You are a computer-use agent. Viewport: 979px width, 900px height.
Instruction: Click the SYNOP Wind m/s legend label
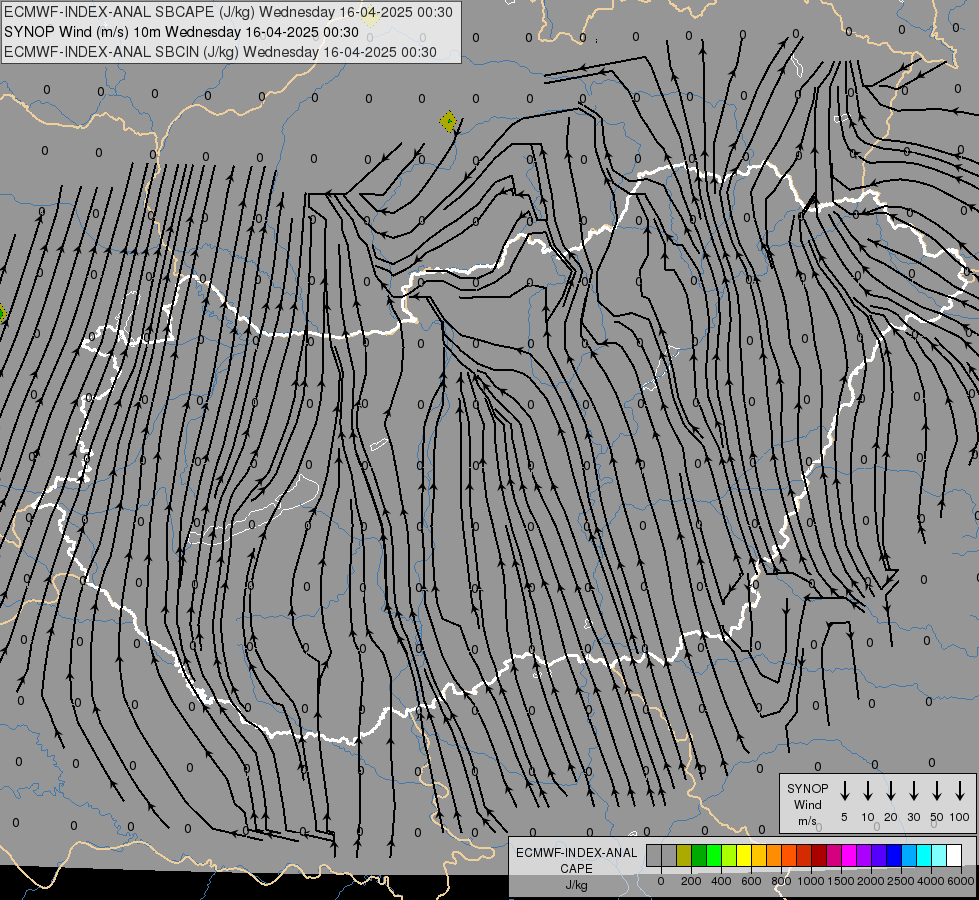click(x=807, y=804)
